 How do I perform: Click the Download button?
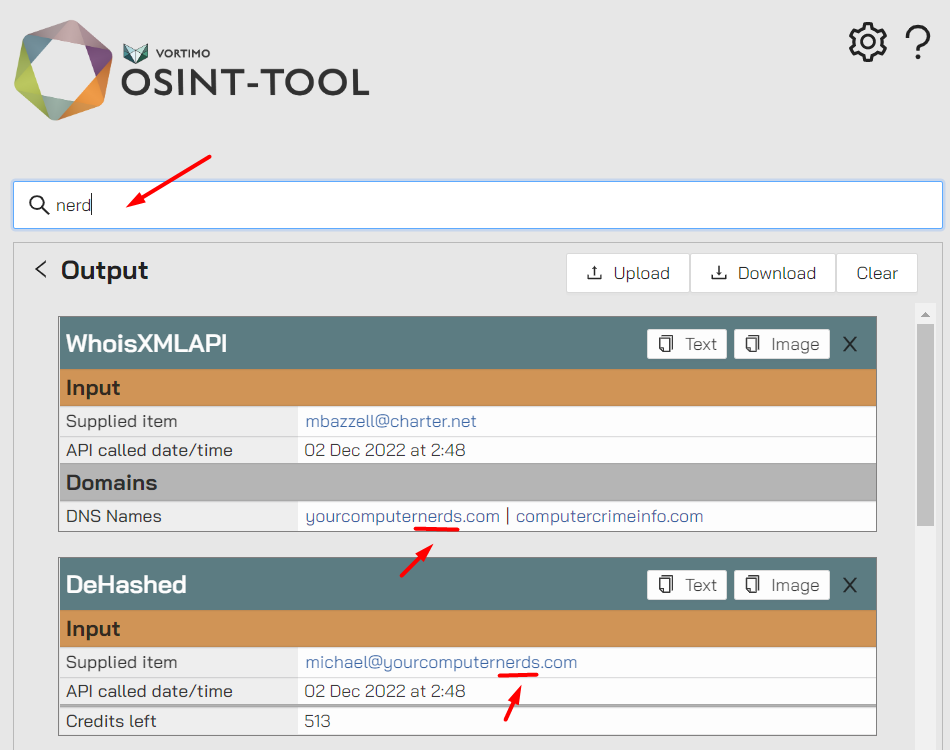763,273
